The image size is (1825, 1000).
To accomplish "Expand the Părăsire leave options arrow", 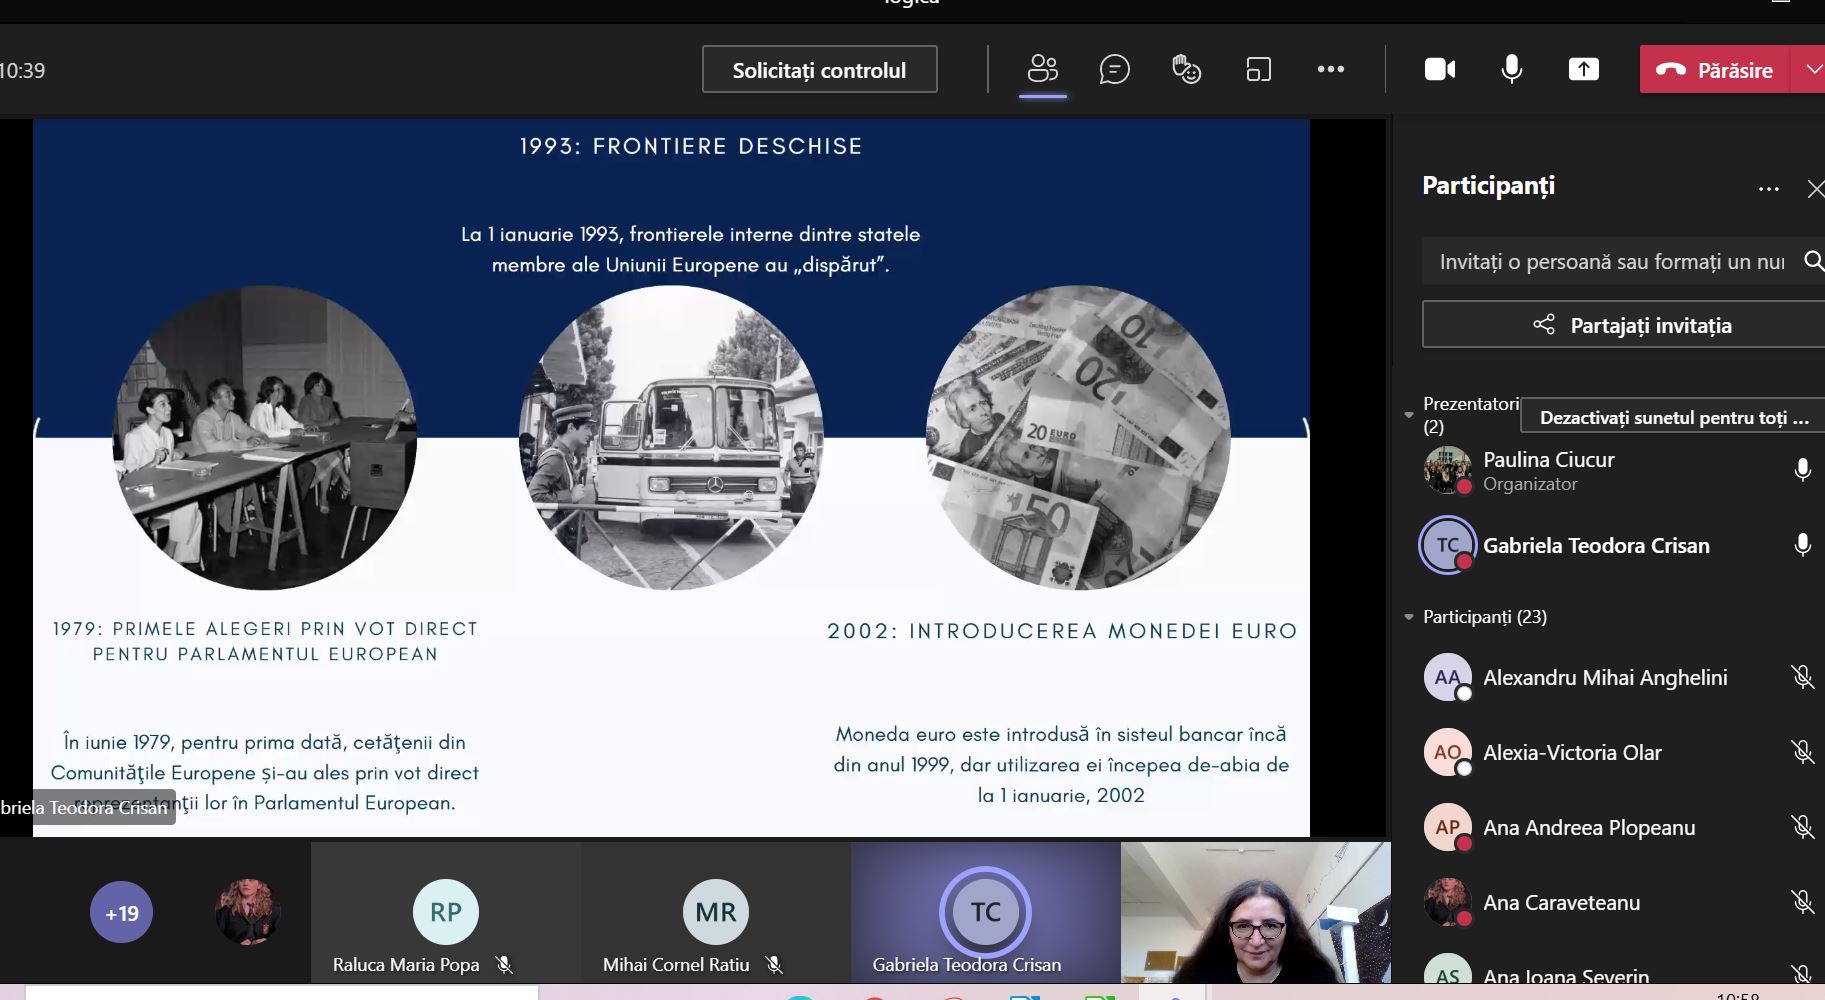I will click(x=1811, y=69).
